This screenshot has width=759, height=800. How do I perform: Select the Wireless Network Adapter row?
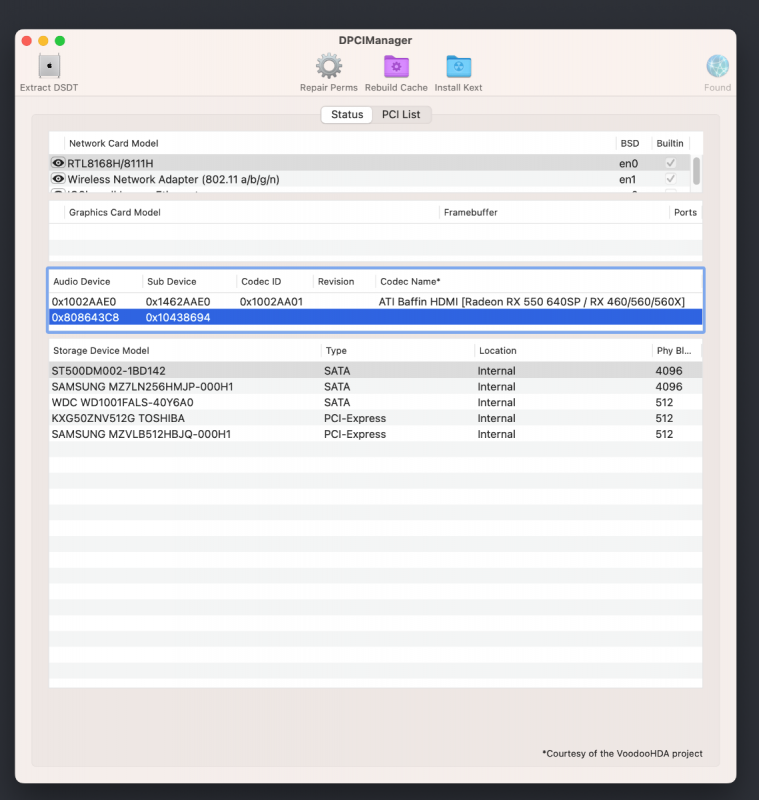coord(370,179)
